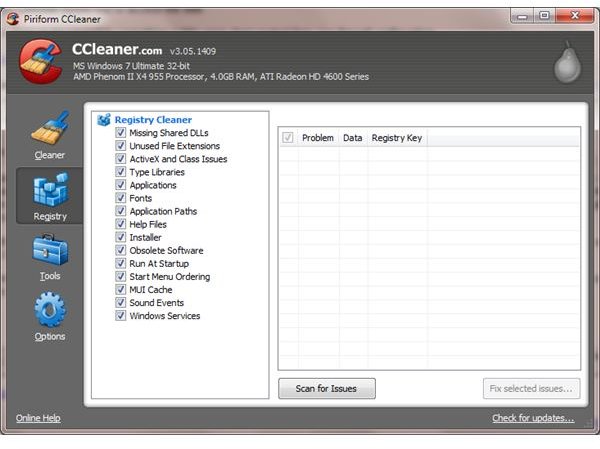Image resolution: width=600 pixels, height=449 pixels.
Task: Uncheck Windows Services checkbox
Action: (x=121, y=315)
